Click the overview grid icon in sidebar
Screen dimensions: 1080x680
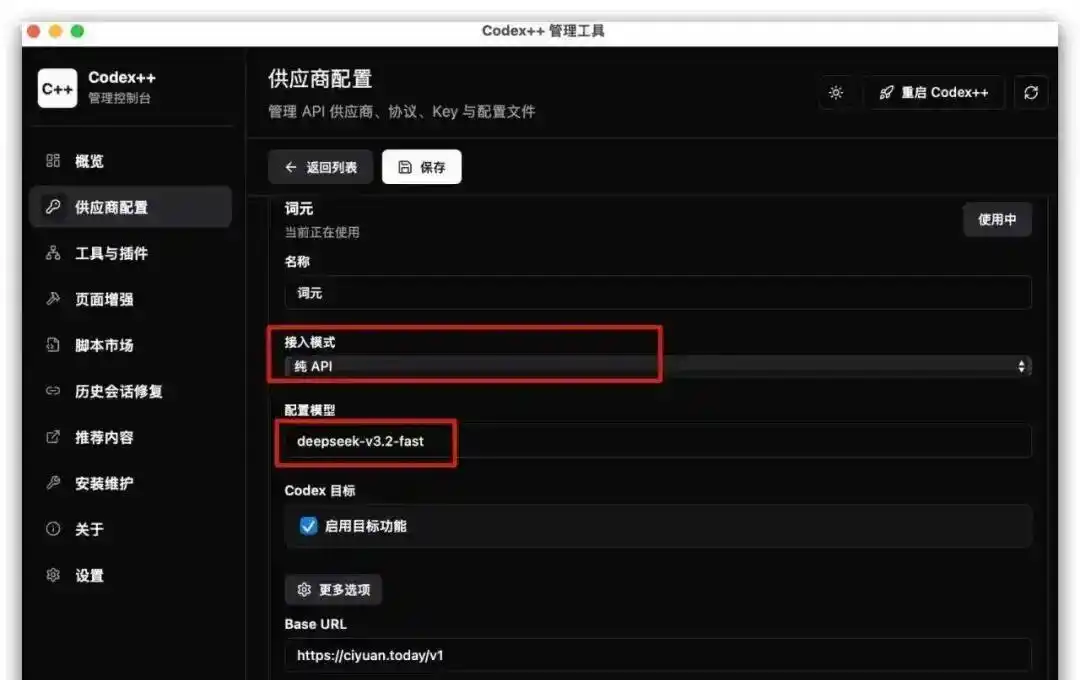click(53, 161)
